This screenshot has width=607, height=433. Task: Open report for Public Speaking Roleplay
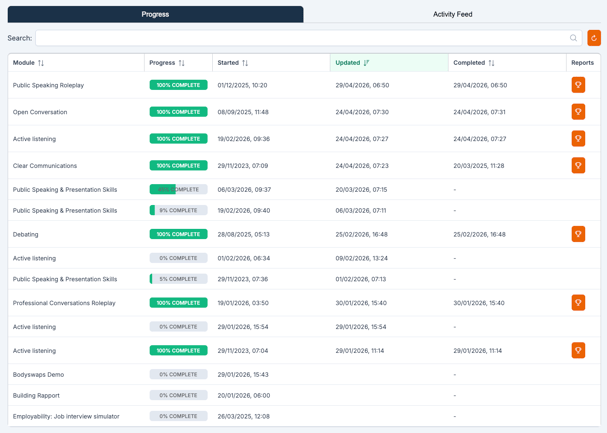(578, 85)
